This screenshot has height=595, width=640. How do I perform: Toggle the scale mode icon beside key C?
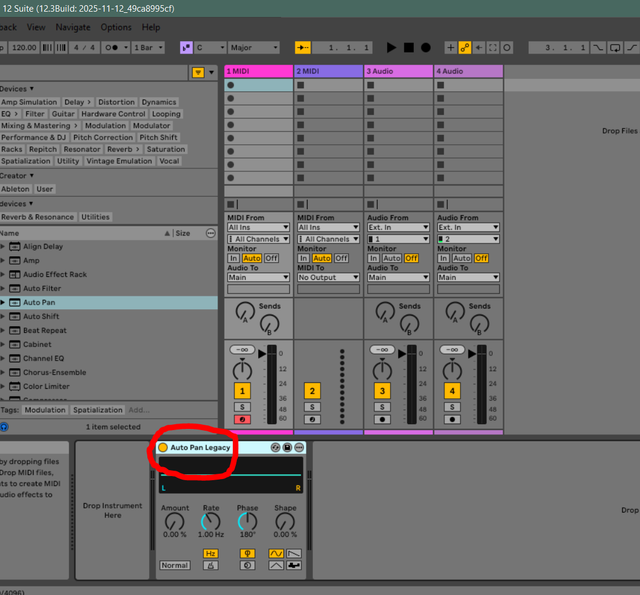click(x=186, y=48)
